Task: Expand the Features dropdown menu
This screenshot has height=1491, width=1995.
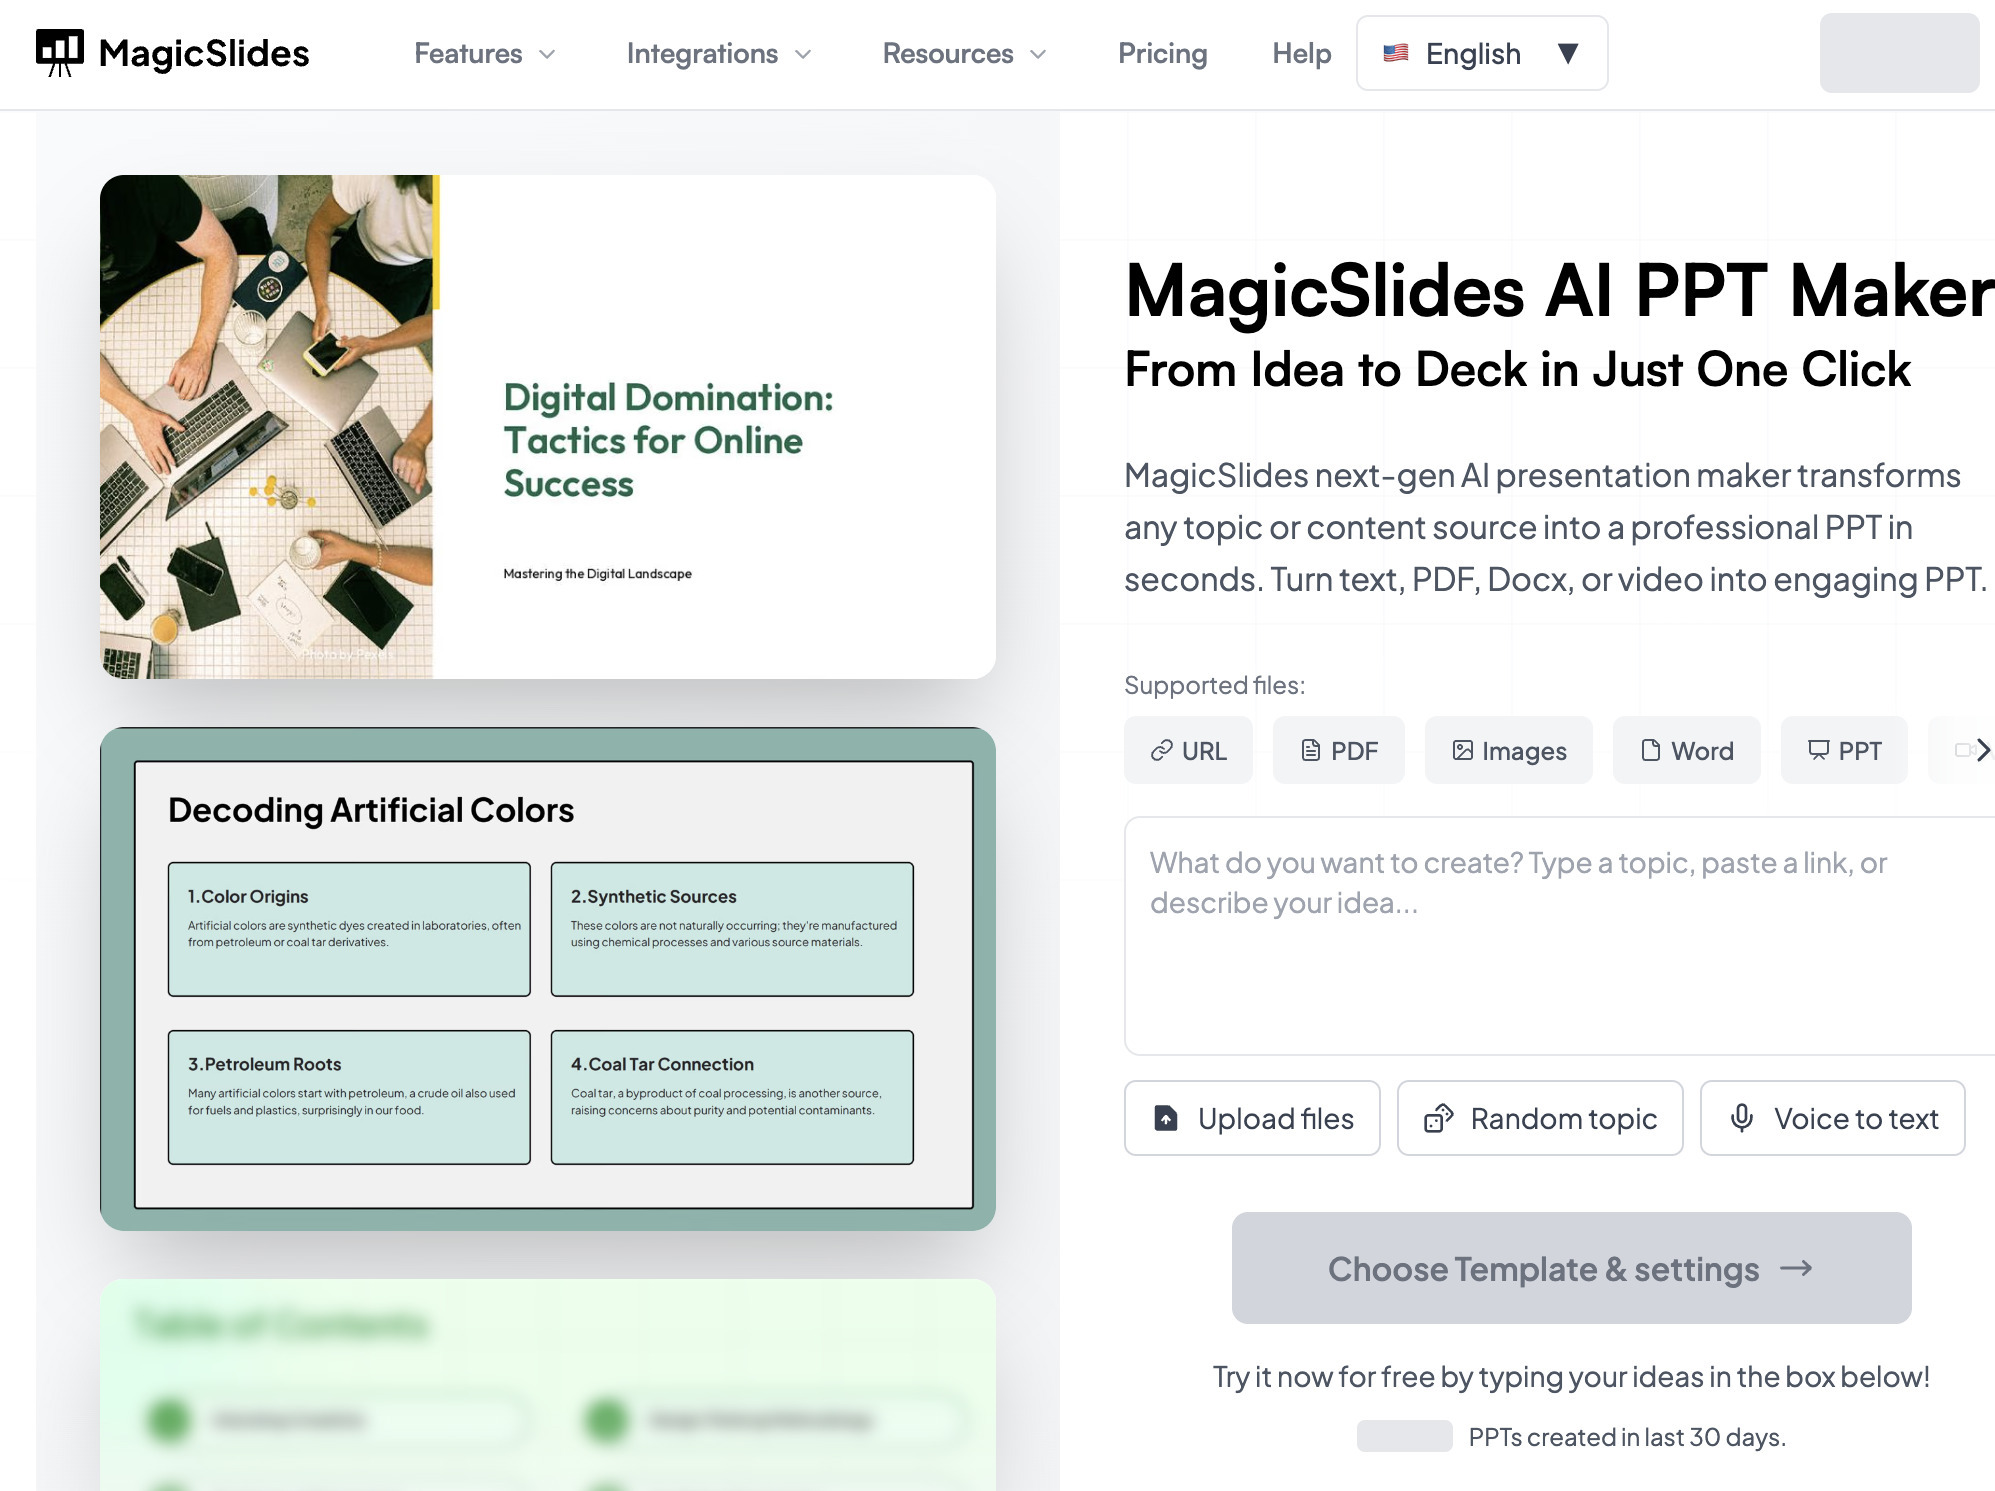Action: pos(485,54)
